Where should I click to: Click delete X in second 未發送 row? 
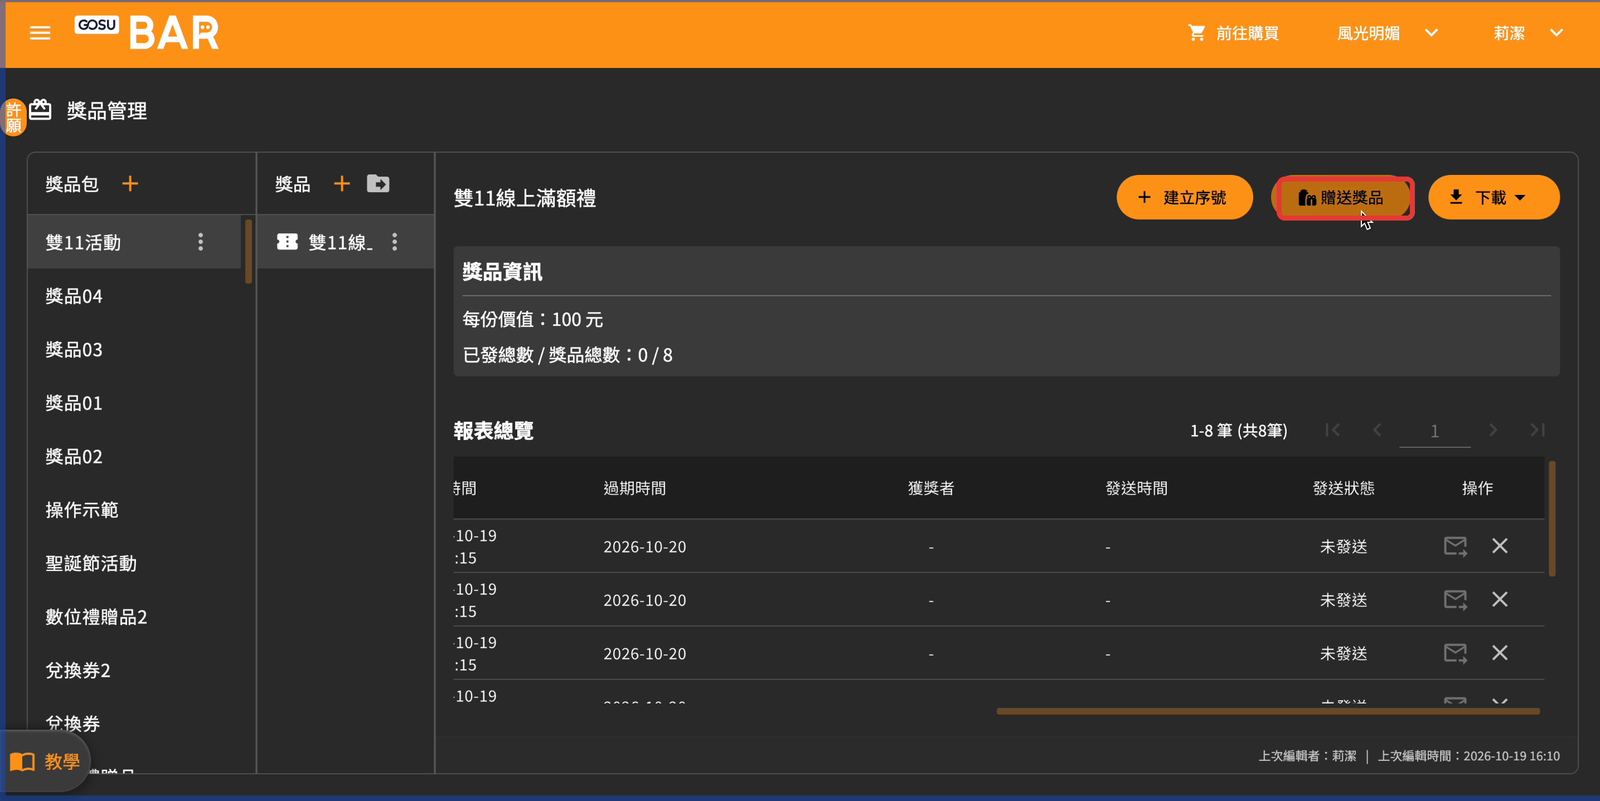(1500, 600)
